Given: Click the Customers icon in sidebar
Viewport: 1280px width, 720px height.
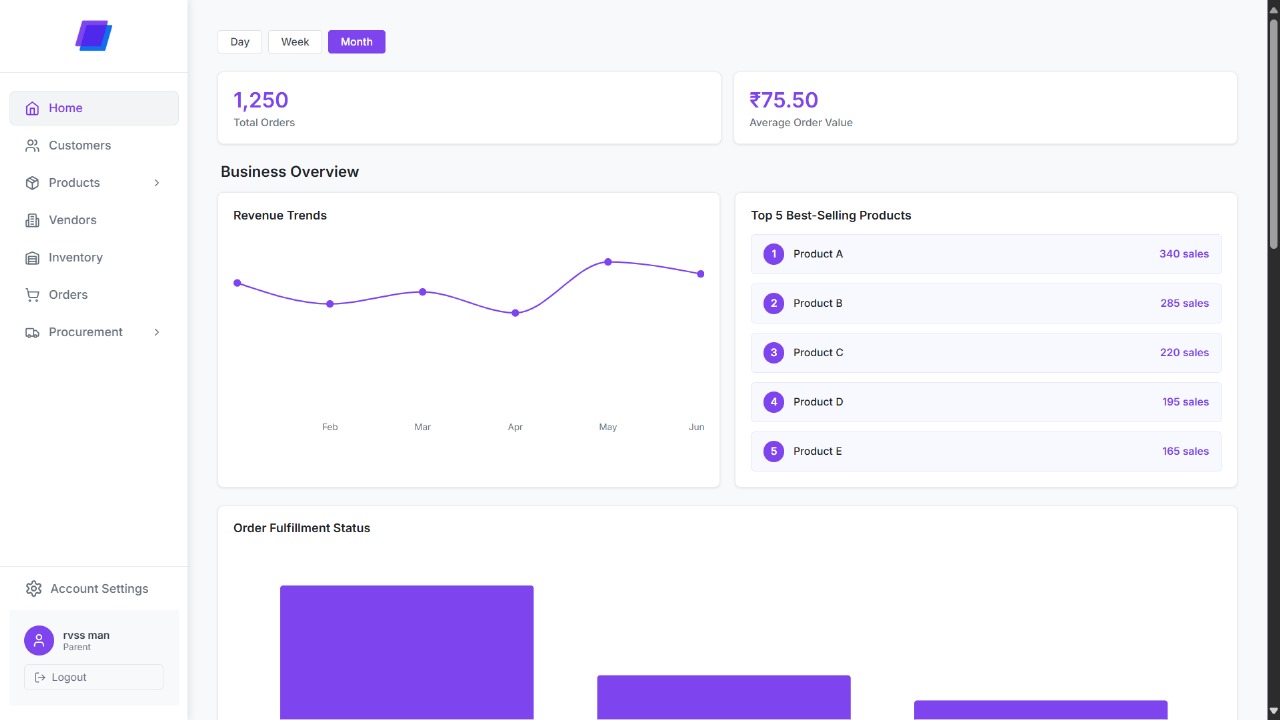Looking at the screenshot, I should pos(32,145).
